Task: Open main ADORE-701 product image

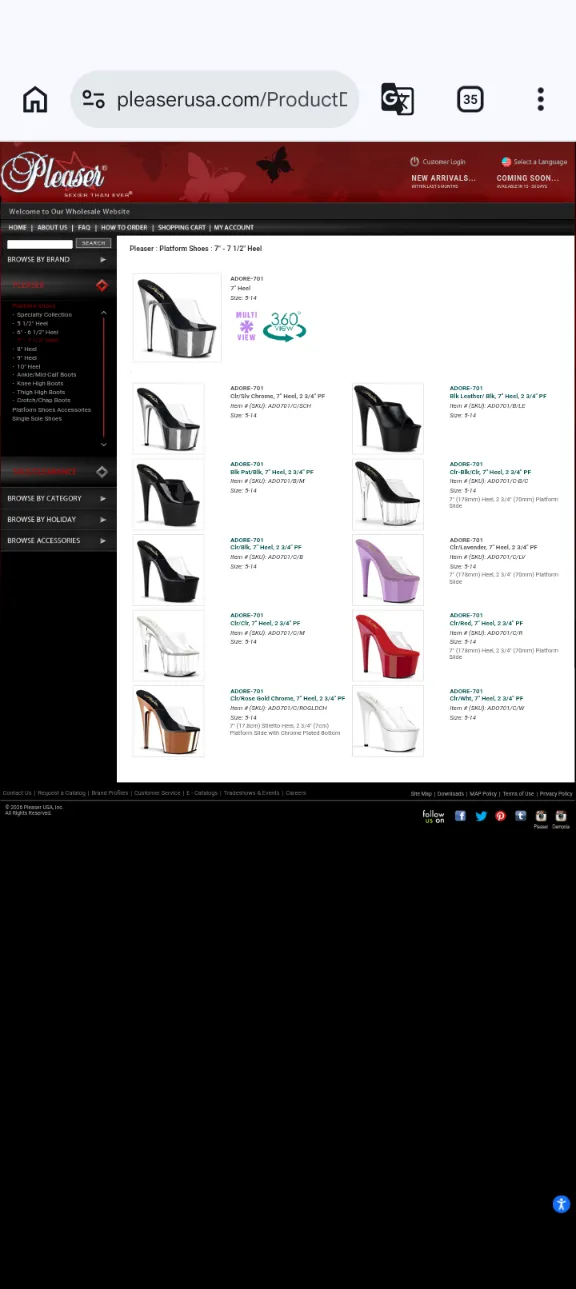Action: [x=177, y=317]
